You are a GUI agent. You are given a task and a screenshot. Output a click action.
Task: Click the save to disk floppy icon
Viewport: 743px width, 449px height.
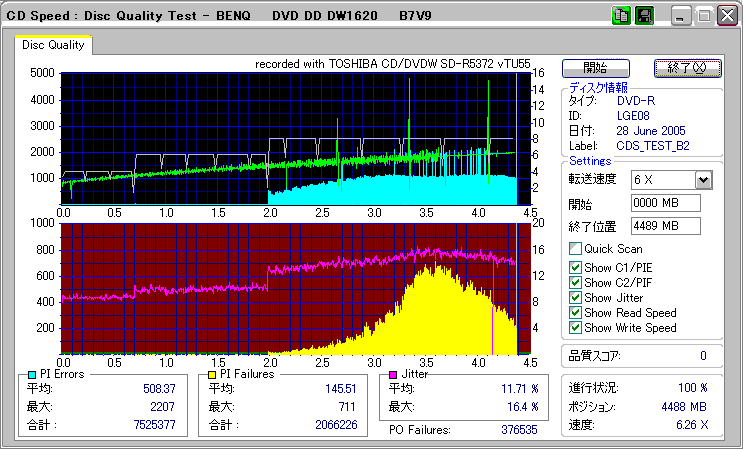(644, 15)
